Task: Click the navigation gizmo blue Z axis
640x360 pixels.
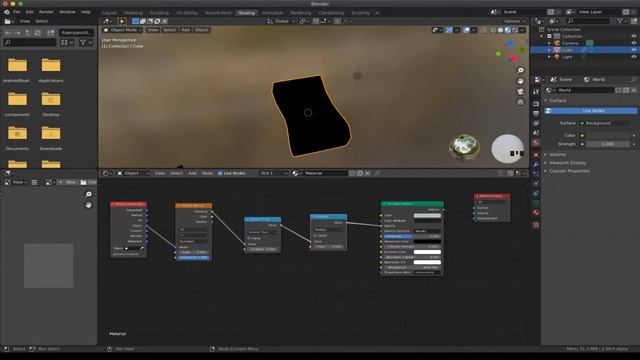Action: [510, 43]
